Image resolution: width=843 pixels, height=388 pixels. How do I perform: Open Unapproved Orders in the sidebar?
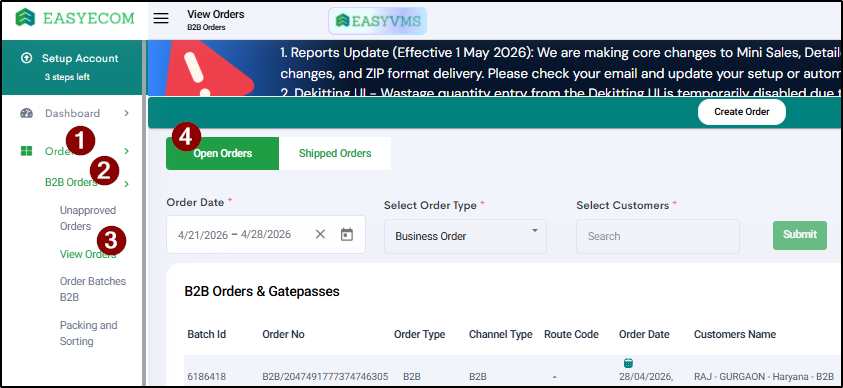[88, 218]
